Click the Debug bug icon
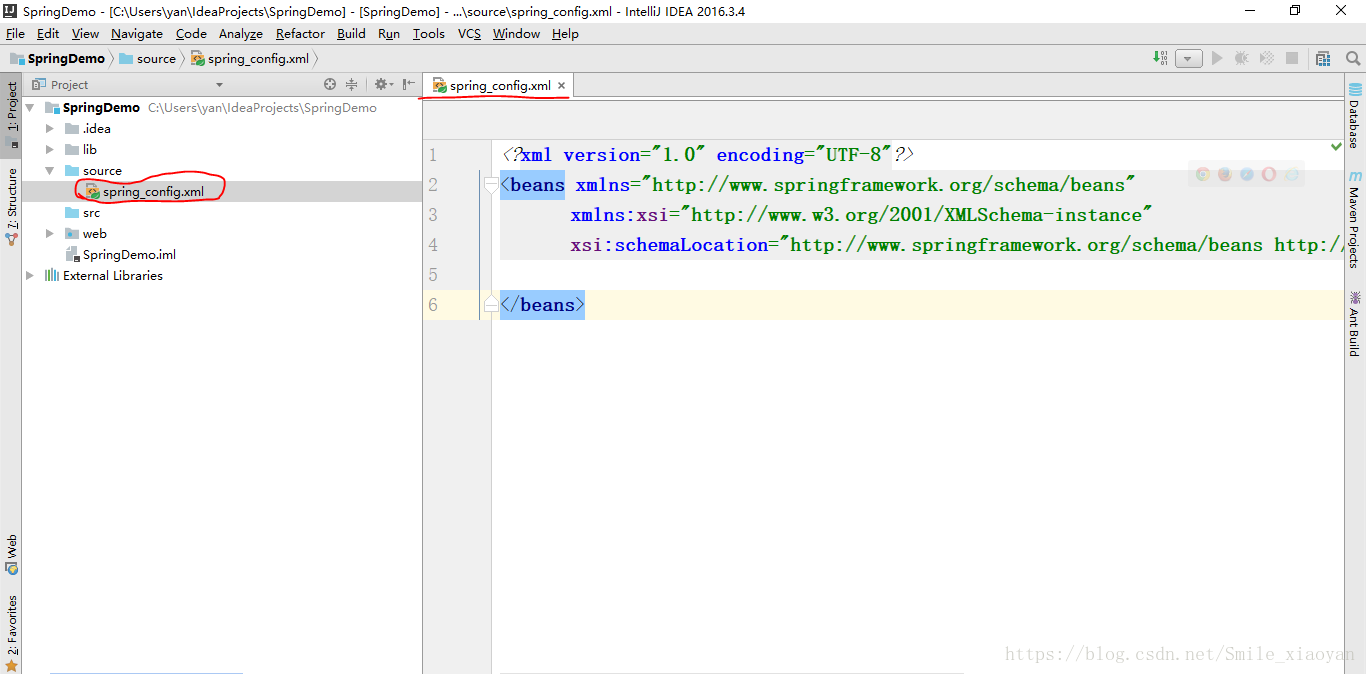The width and height of the screenshot is (1366, 674). click(x=1242, y=58)
